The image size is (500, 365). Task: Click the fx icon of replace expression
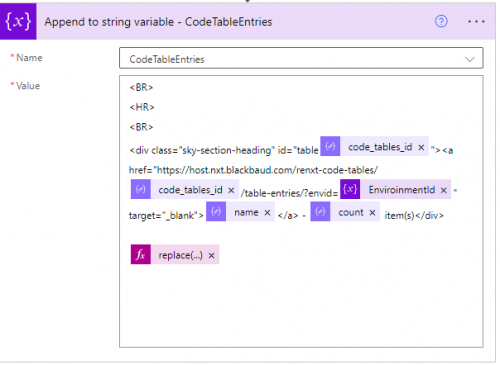click(x=141, y=254)
